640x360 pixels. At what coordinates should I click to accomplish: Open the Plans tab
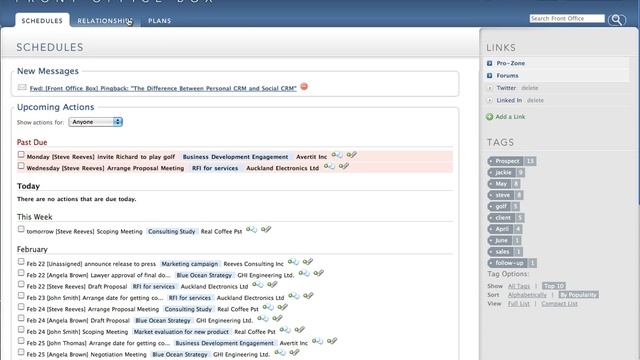coord(160,20)
